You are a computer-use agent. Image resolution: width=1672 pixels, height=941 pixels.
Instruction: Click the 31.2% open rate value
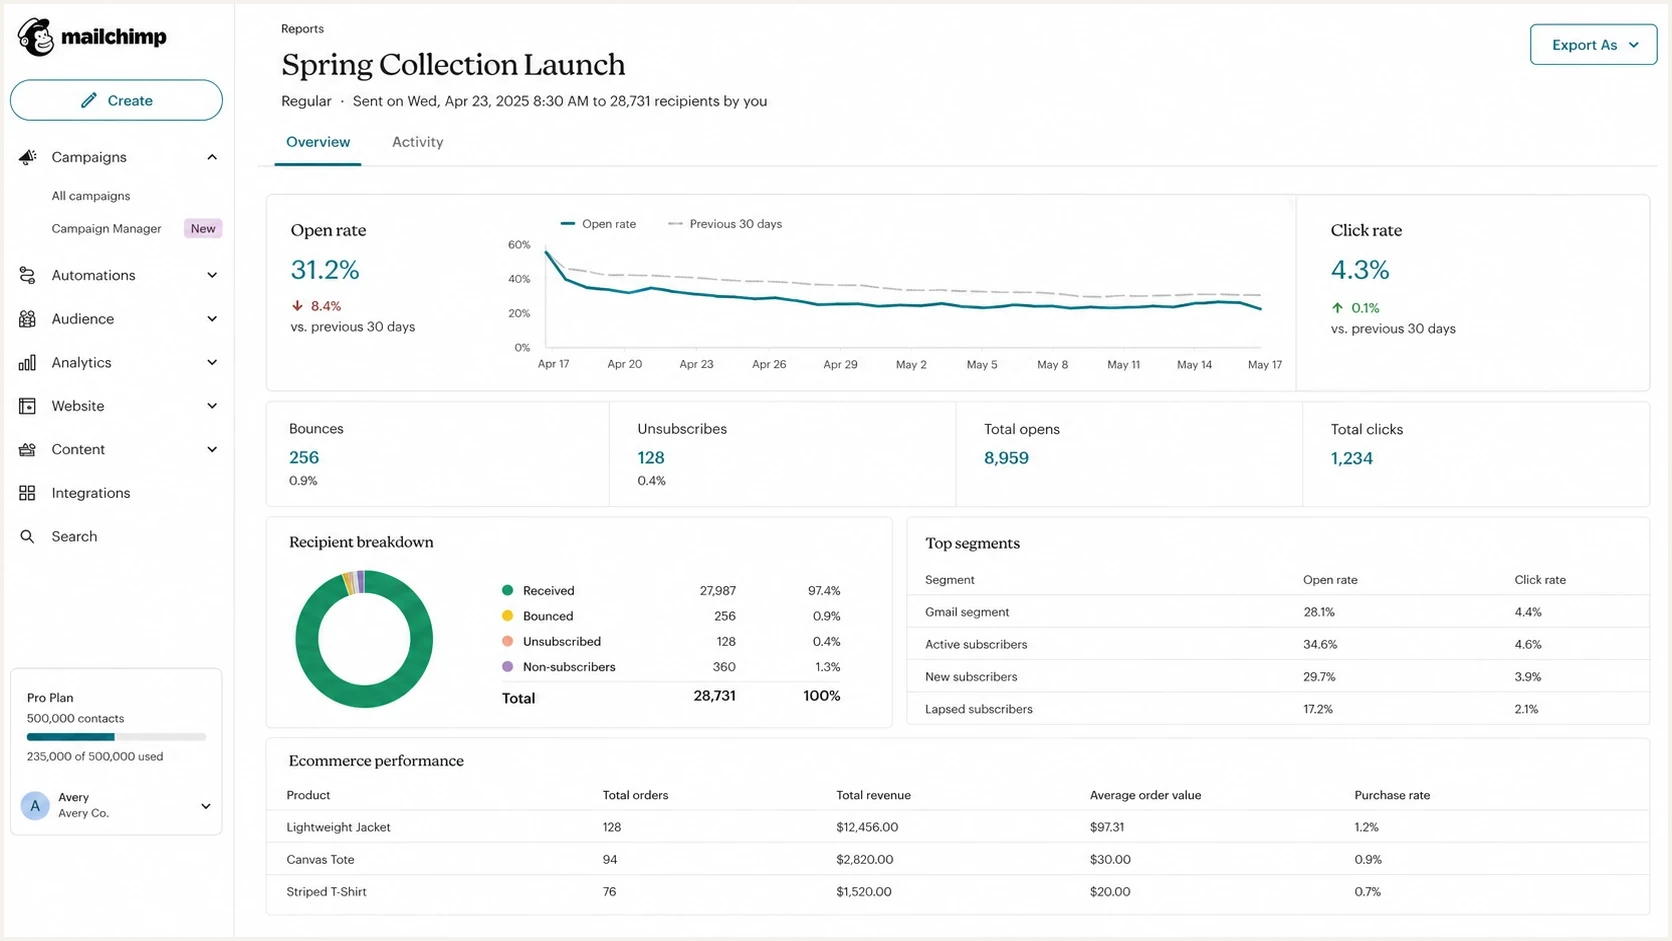325,270
